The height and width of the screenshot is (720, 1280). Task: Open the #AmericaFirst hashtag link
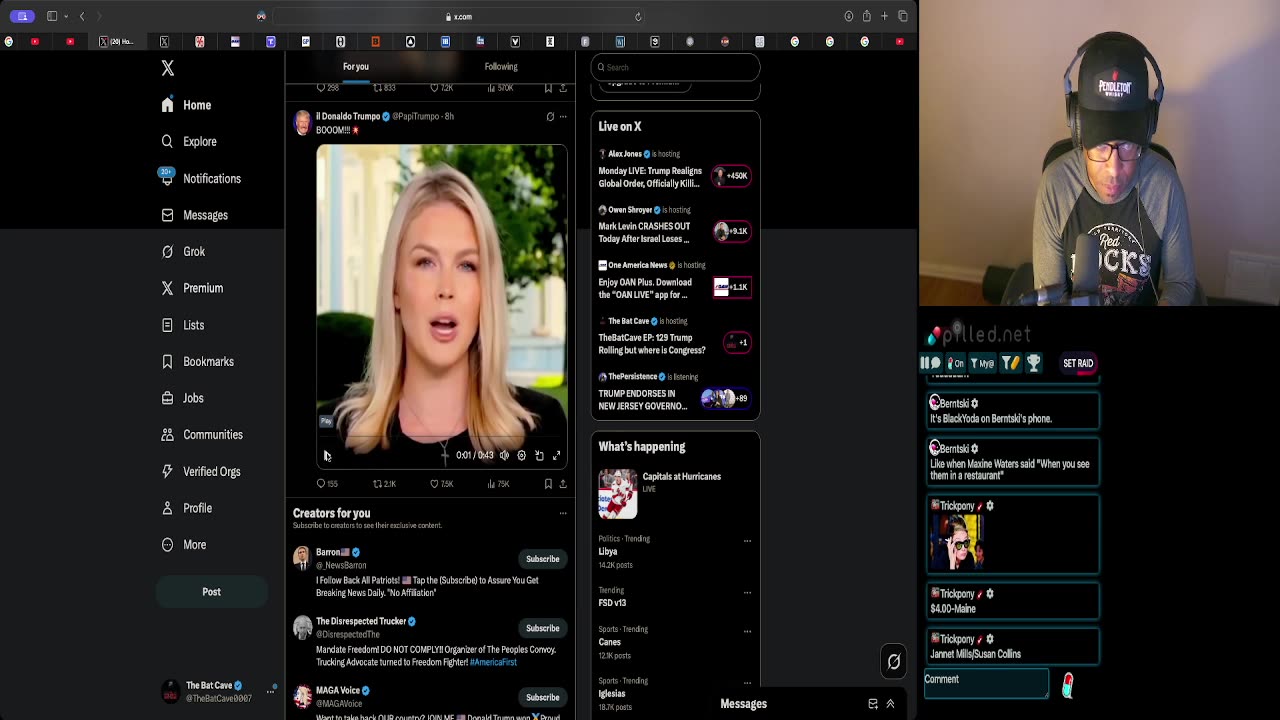[493, 662]
